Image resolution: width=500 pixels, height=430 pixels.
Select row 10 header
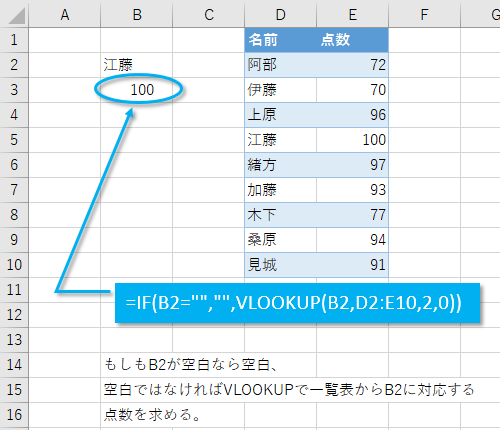pos(14,265)
